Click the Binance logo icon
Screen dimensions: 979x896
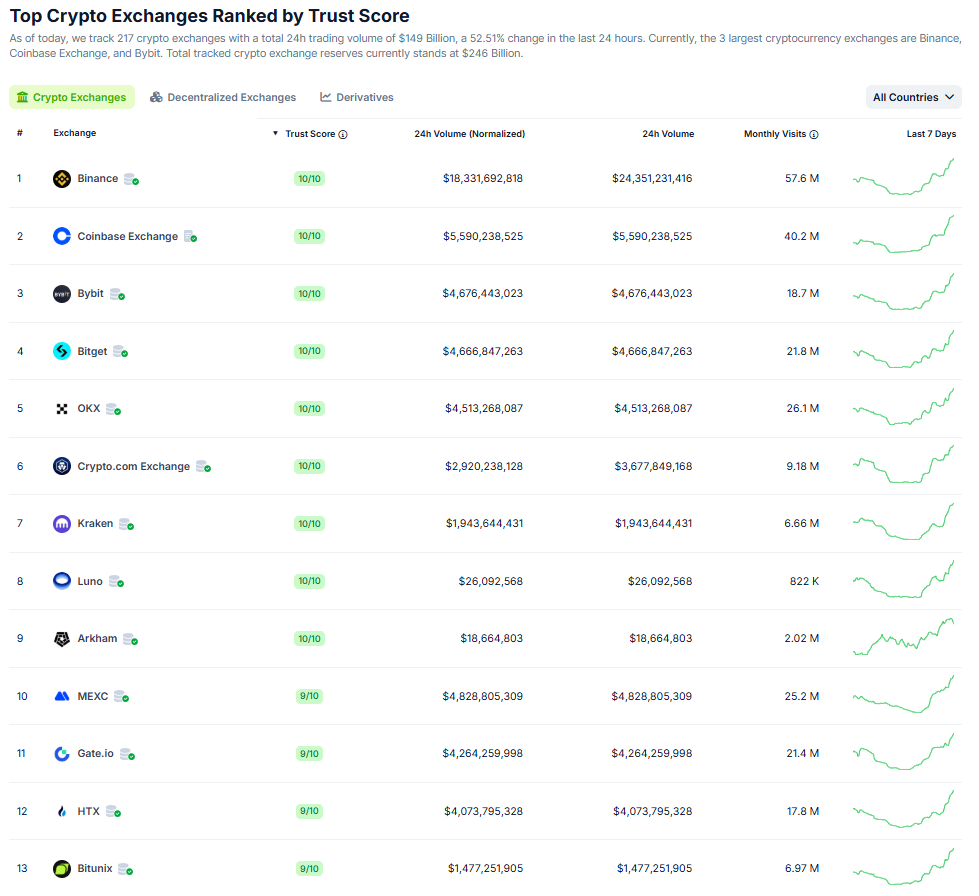pyautogui.click(x=62, y=179)
